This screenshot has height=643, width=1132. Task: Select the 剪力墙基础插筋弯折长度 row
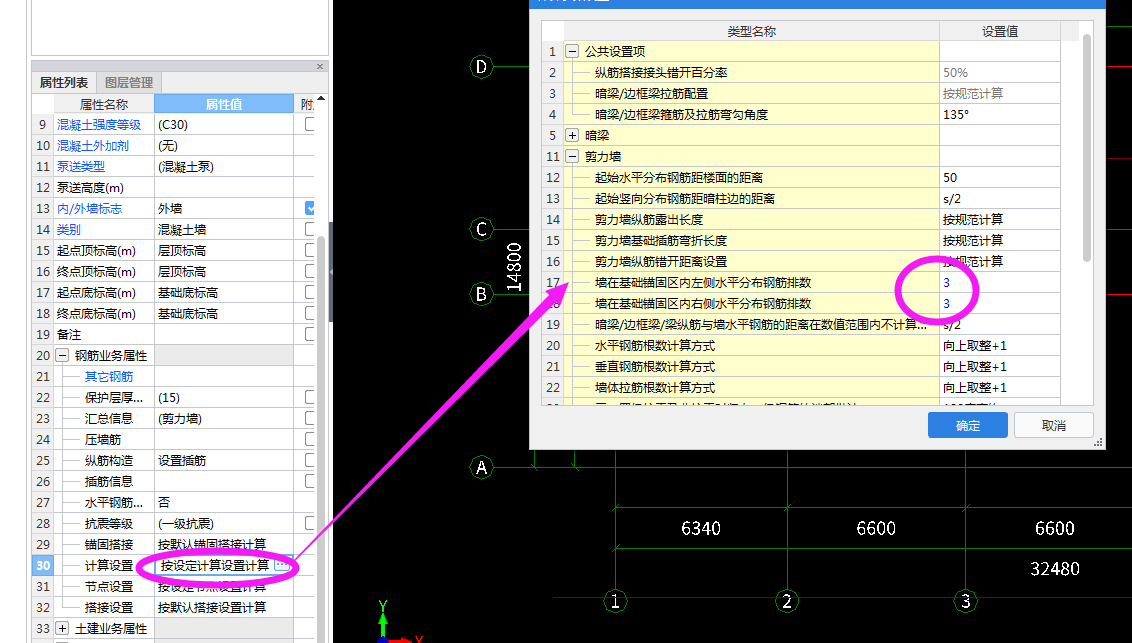tap(801, 240)
